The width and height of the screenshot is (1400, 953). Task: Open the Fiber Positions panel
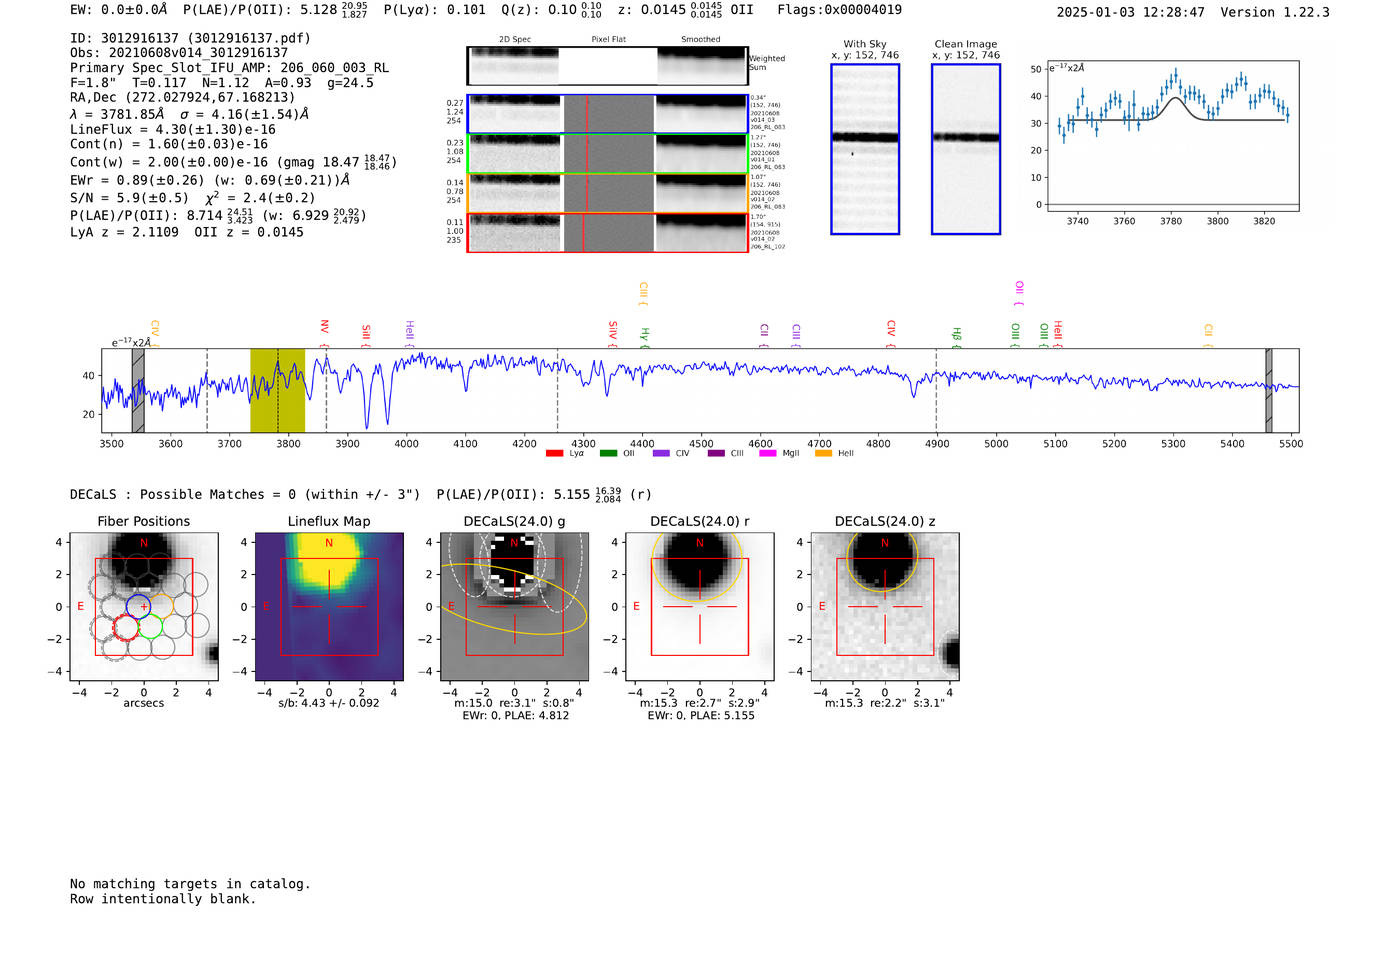click(144, 607)
